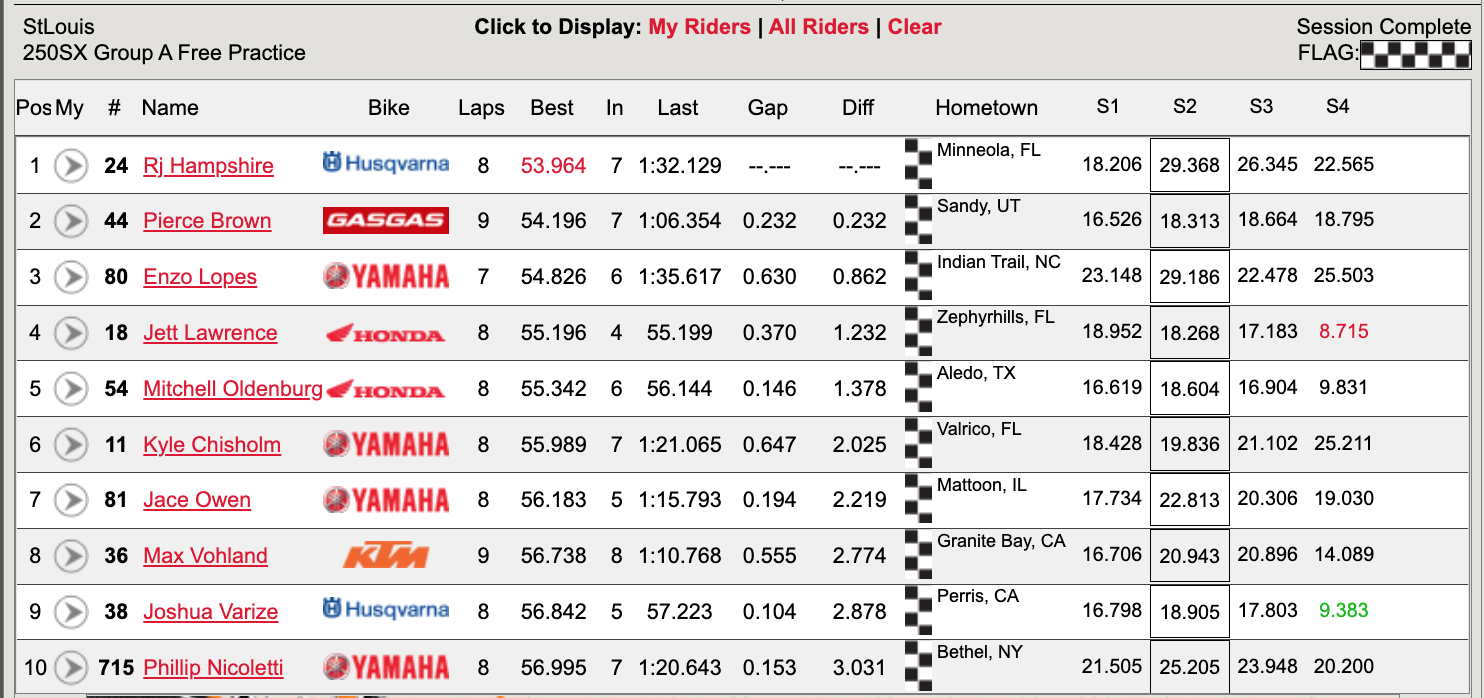The width and height of the screenshot is (1484, 698).
Task: Click the Best column header
Action: (552, 107)
